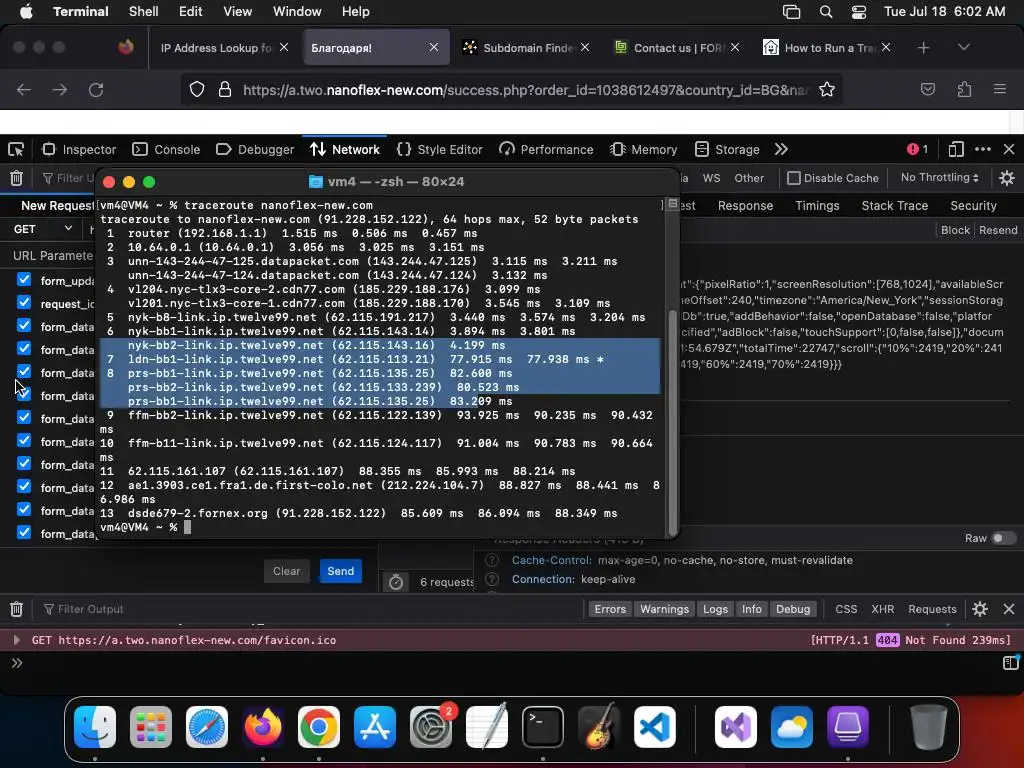Image resolution: width=1024 pixels, height=768 pixels.
Task: Expand the favicon.ico GET log entry
Action: click(16, 640)
